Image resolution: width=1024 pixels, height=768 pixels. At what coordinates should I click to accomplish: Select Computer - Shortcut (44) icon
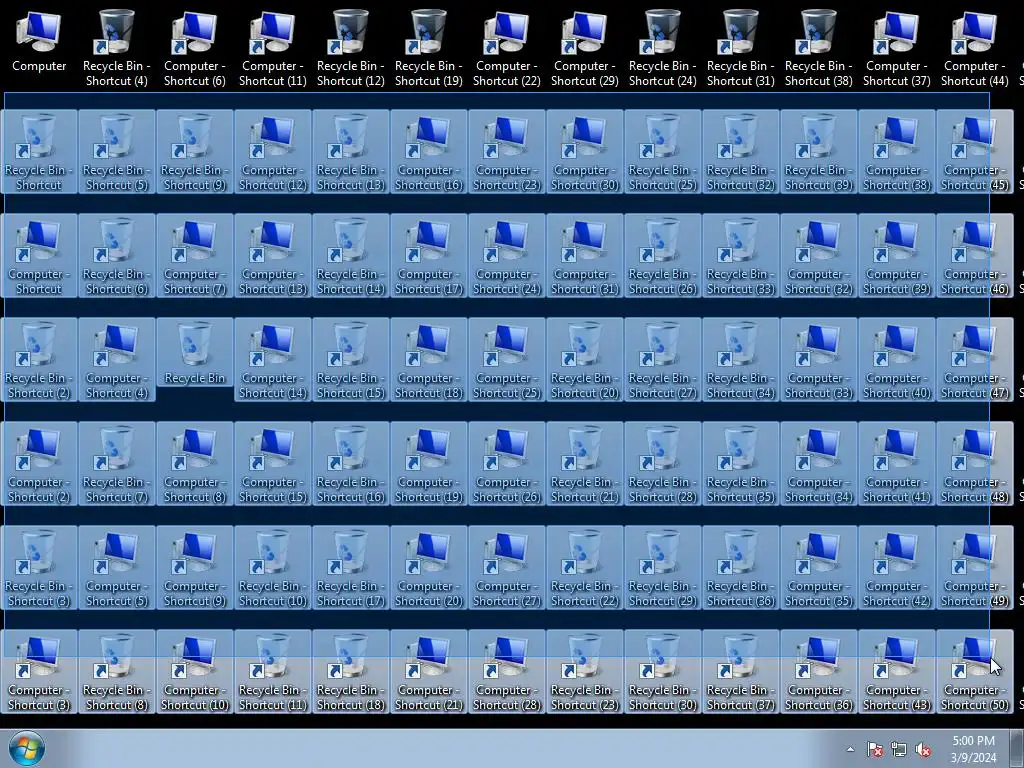975,47
